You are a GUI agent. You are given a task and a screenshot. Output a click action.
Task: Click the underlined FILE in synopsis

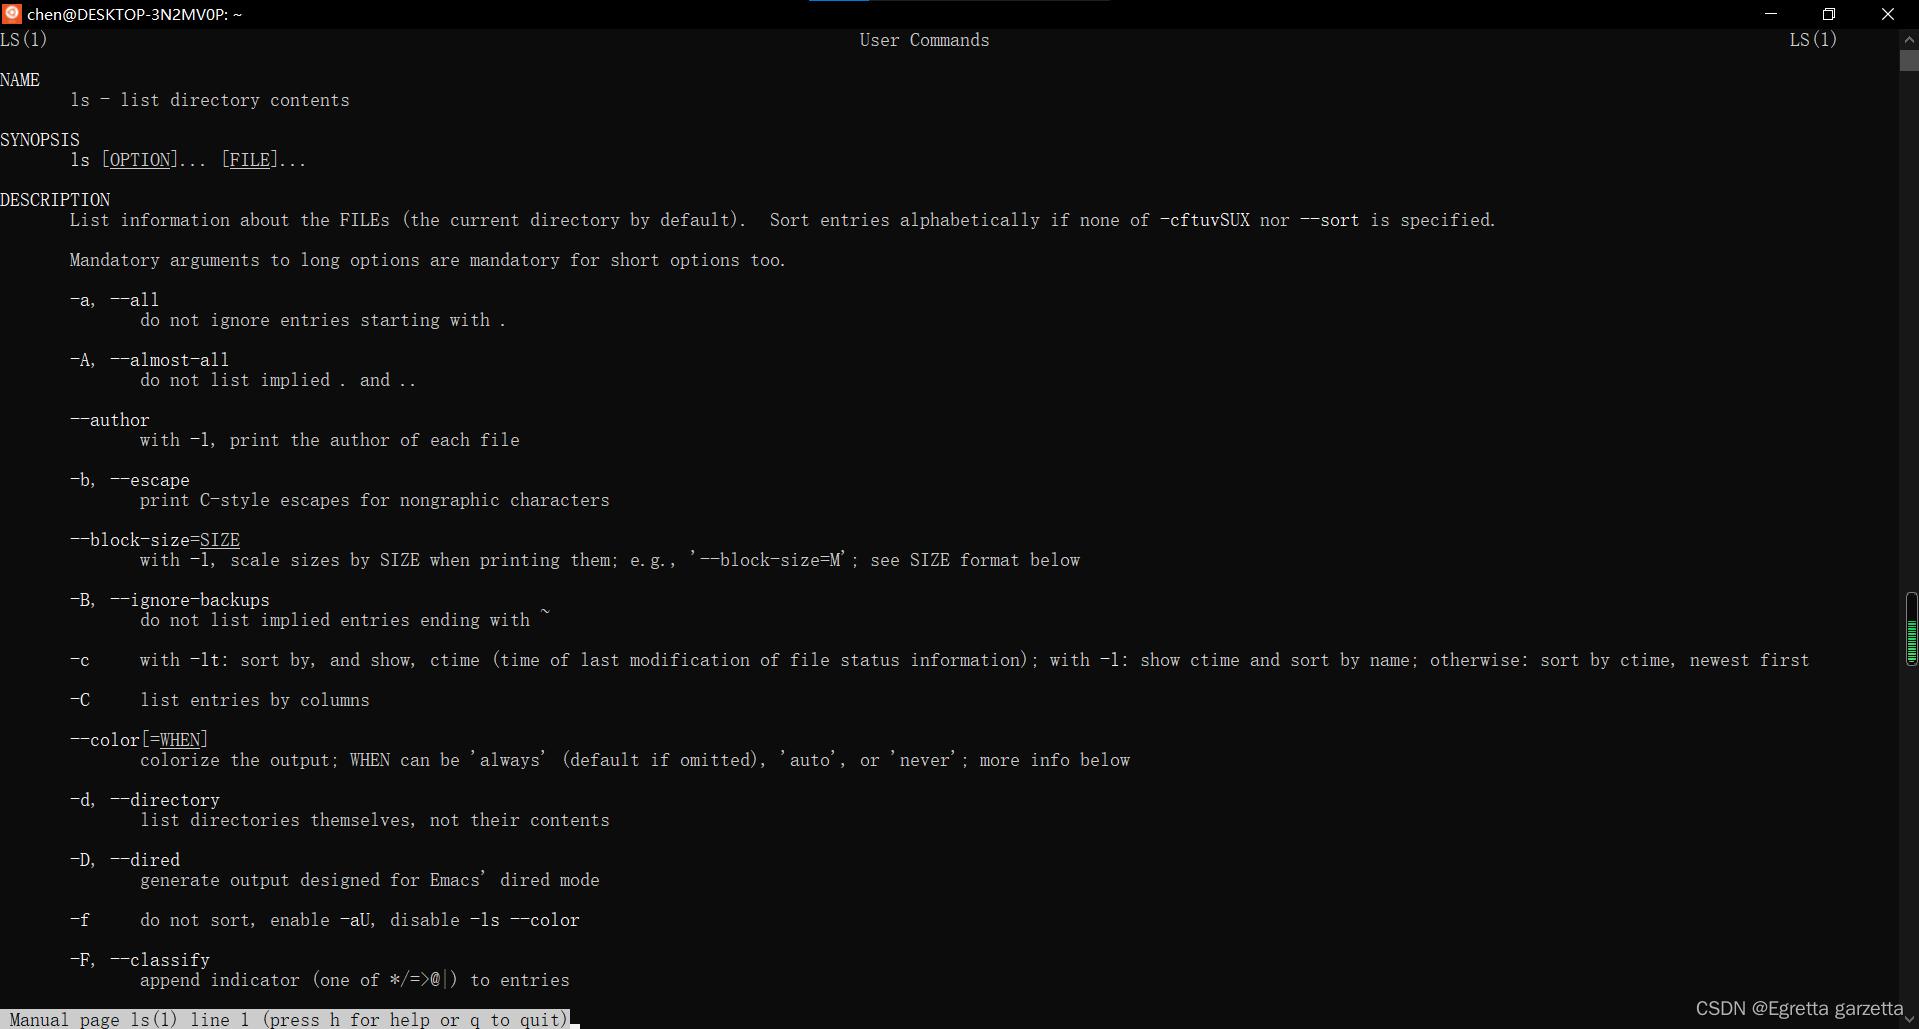[x=250, y=160]
